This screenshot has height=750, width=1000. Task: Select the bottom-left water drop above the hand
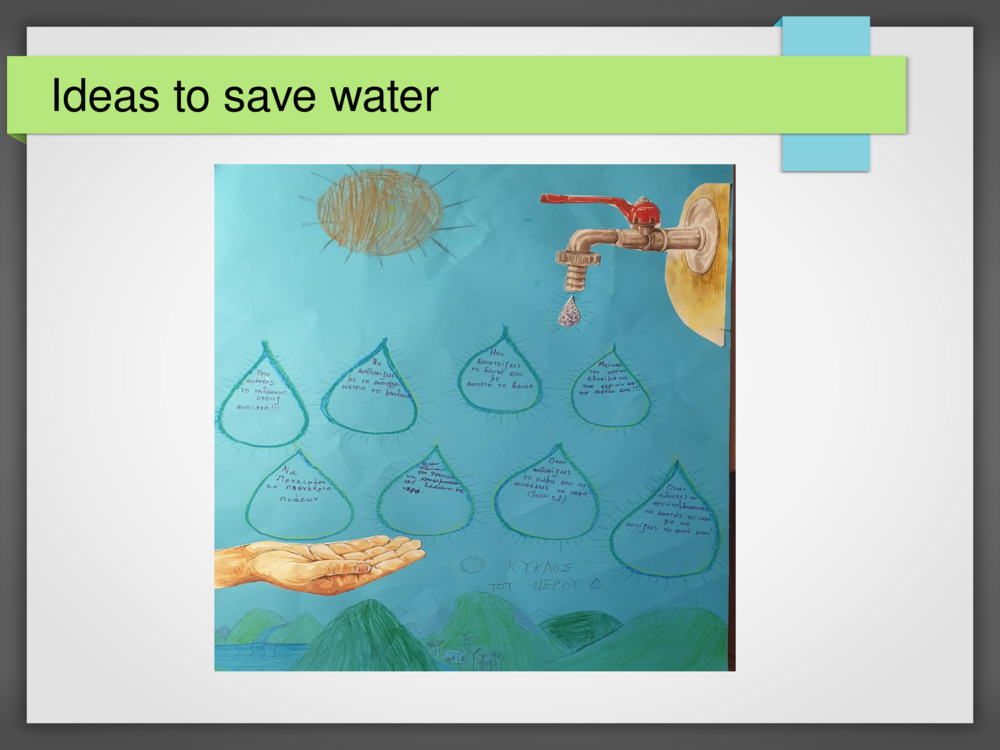click(299, 495)
